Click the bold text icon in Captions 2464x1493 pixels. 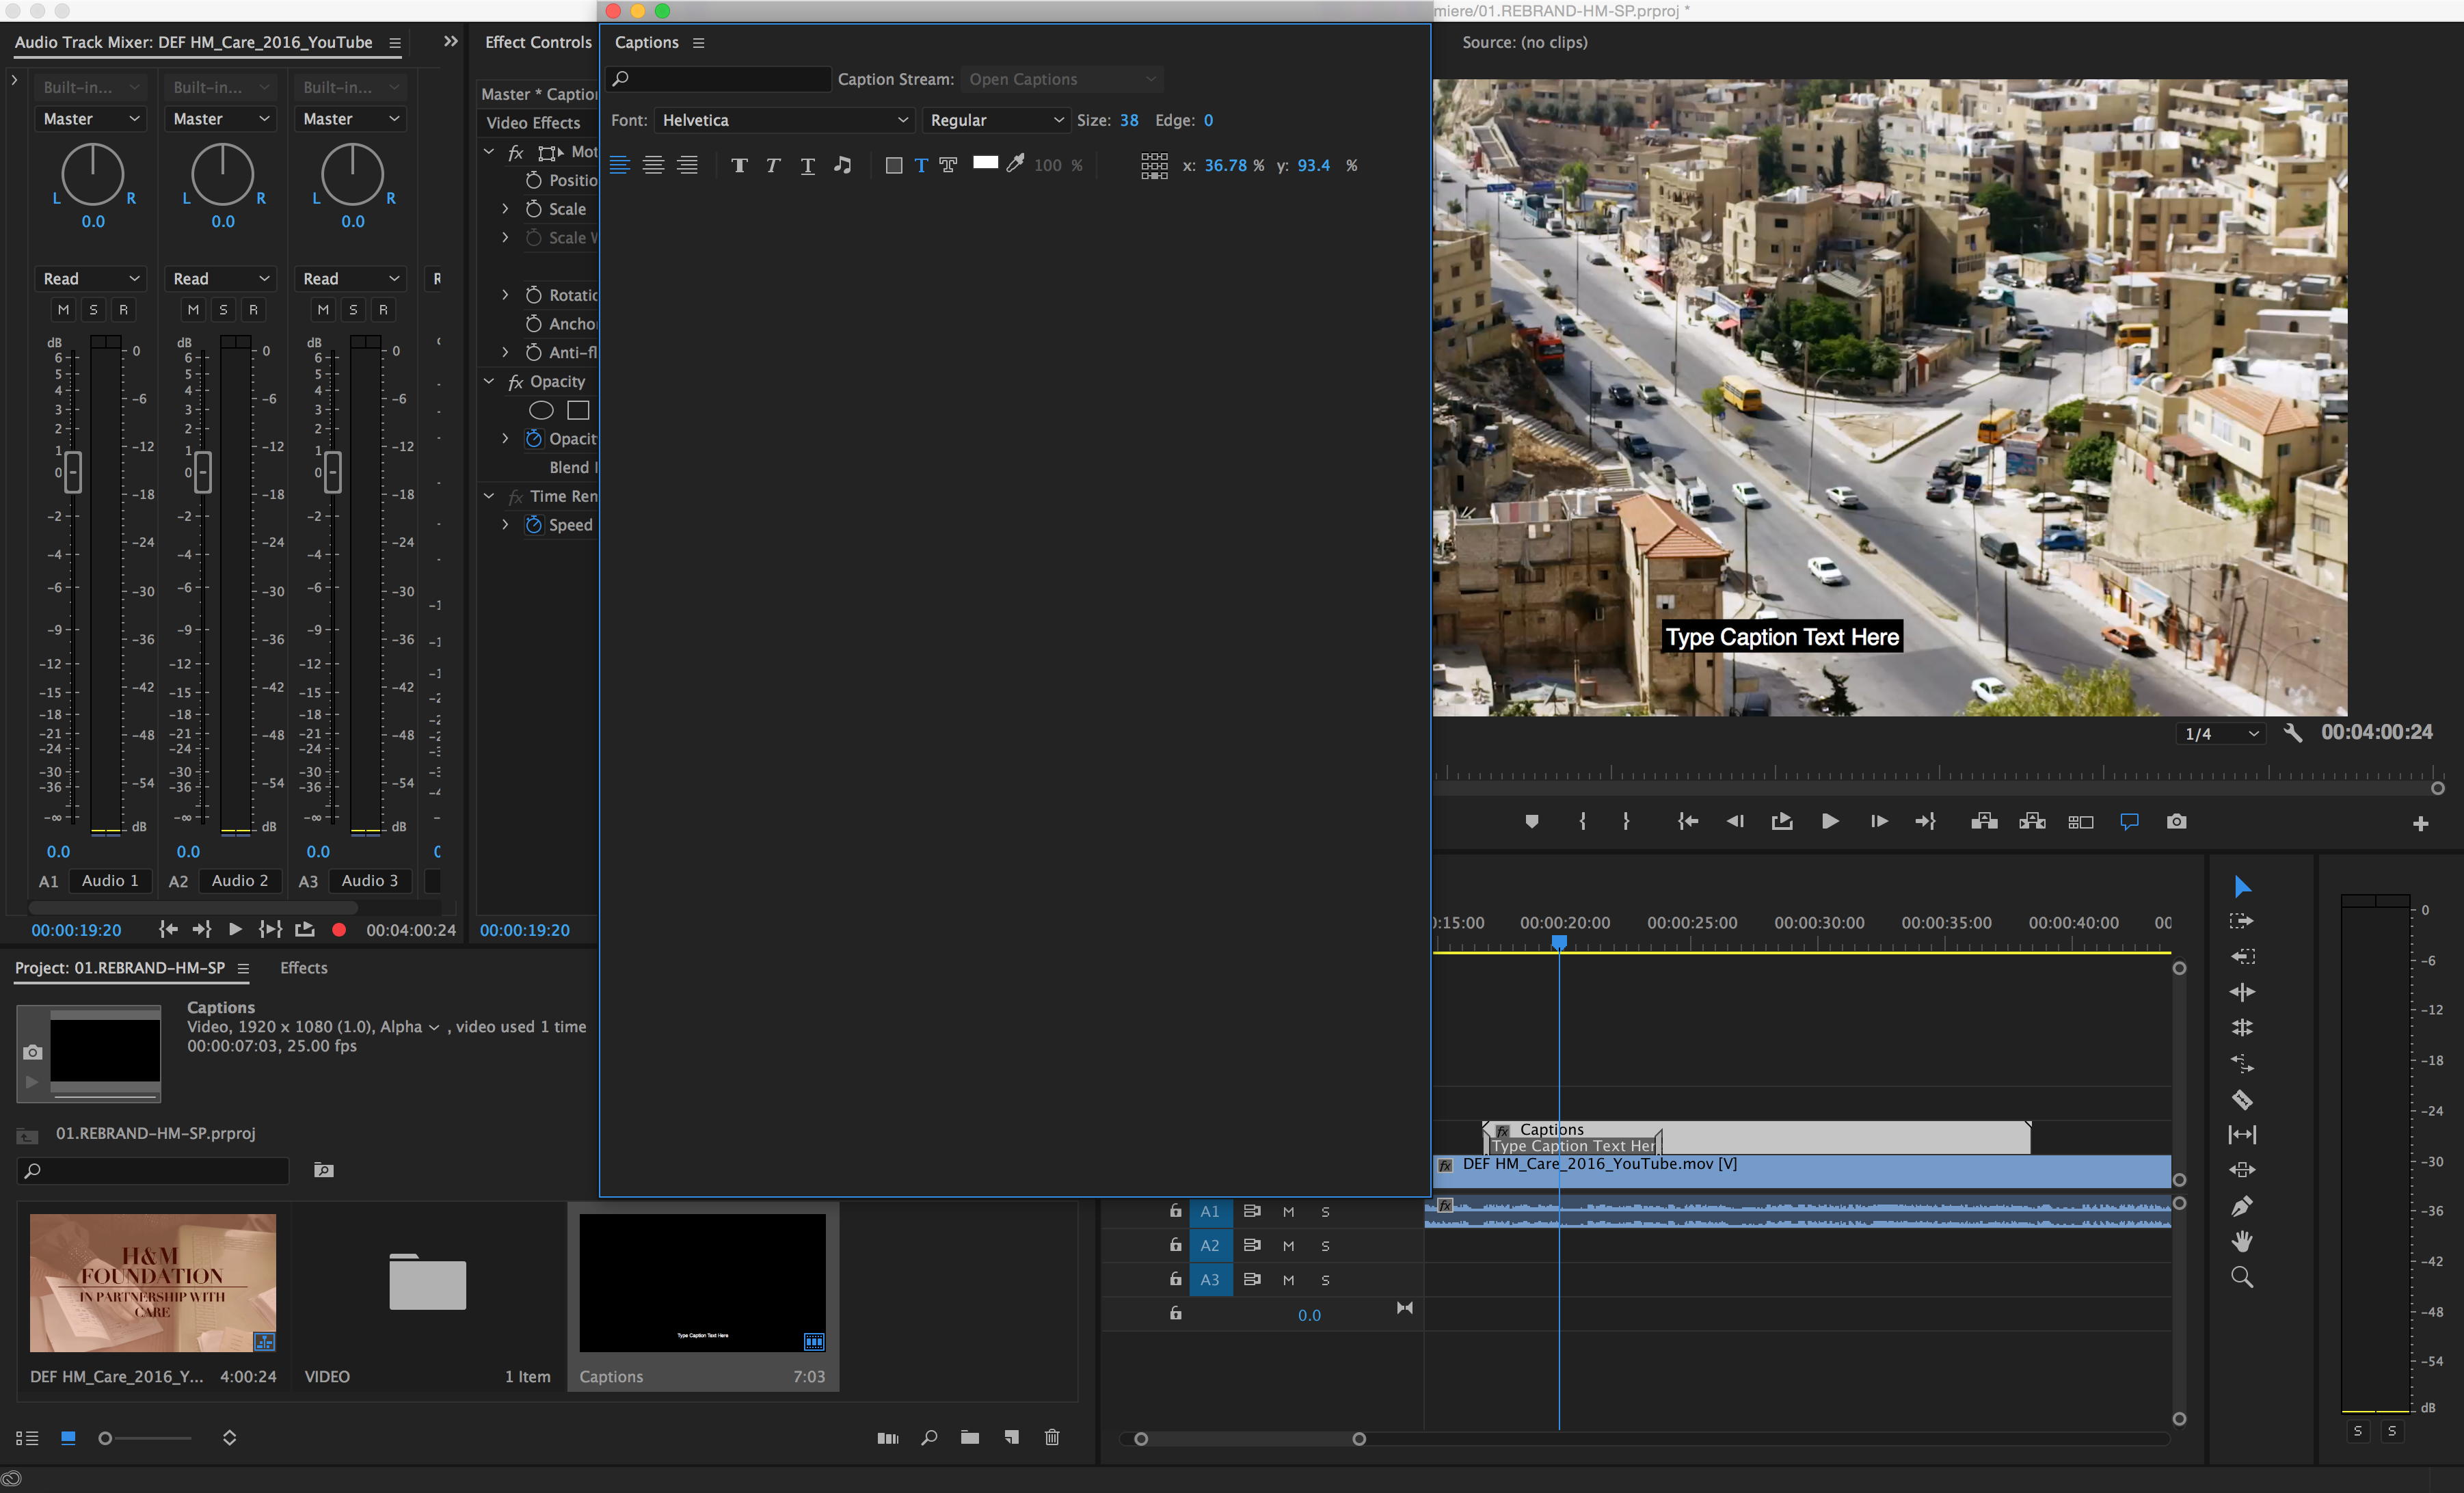click(739, 165)
